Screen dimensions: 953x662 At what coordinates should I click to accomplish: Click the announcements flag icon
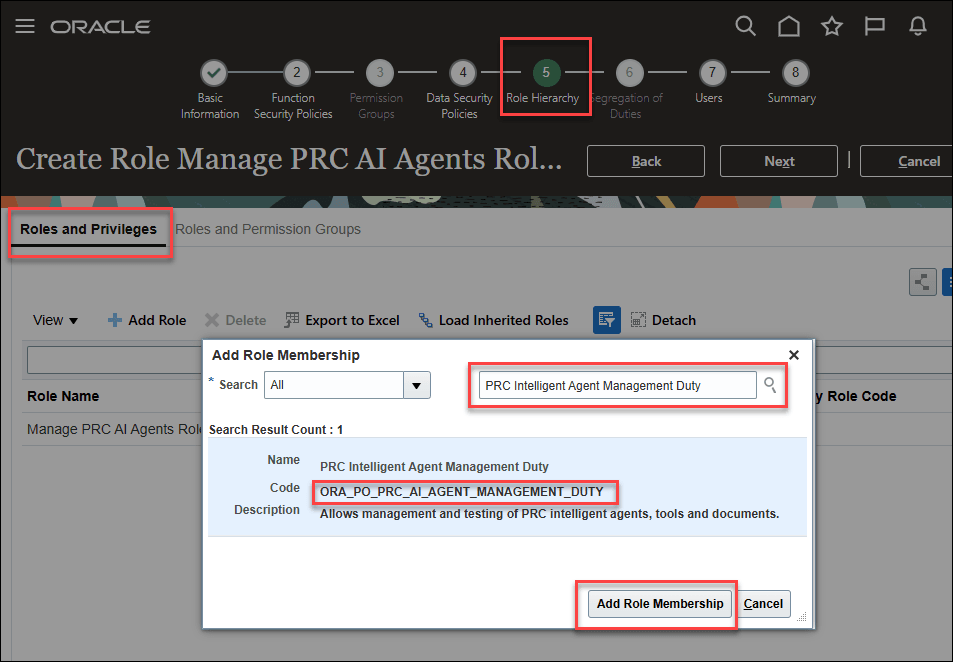tap(874, 26)
